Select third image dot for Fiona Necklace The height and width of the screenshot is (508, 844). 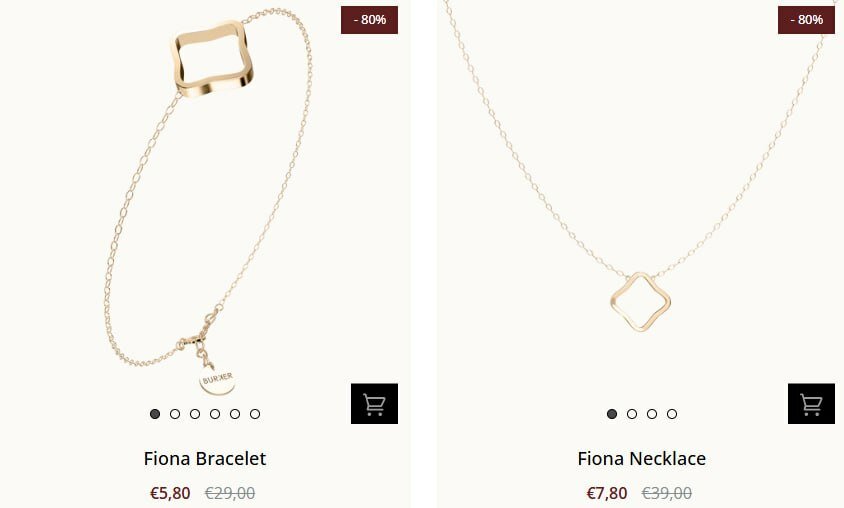pyautogui.click(x=652, y=414)
